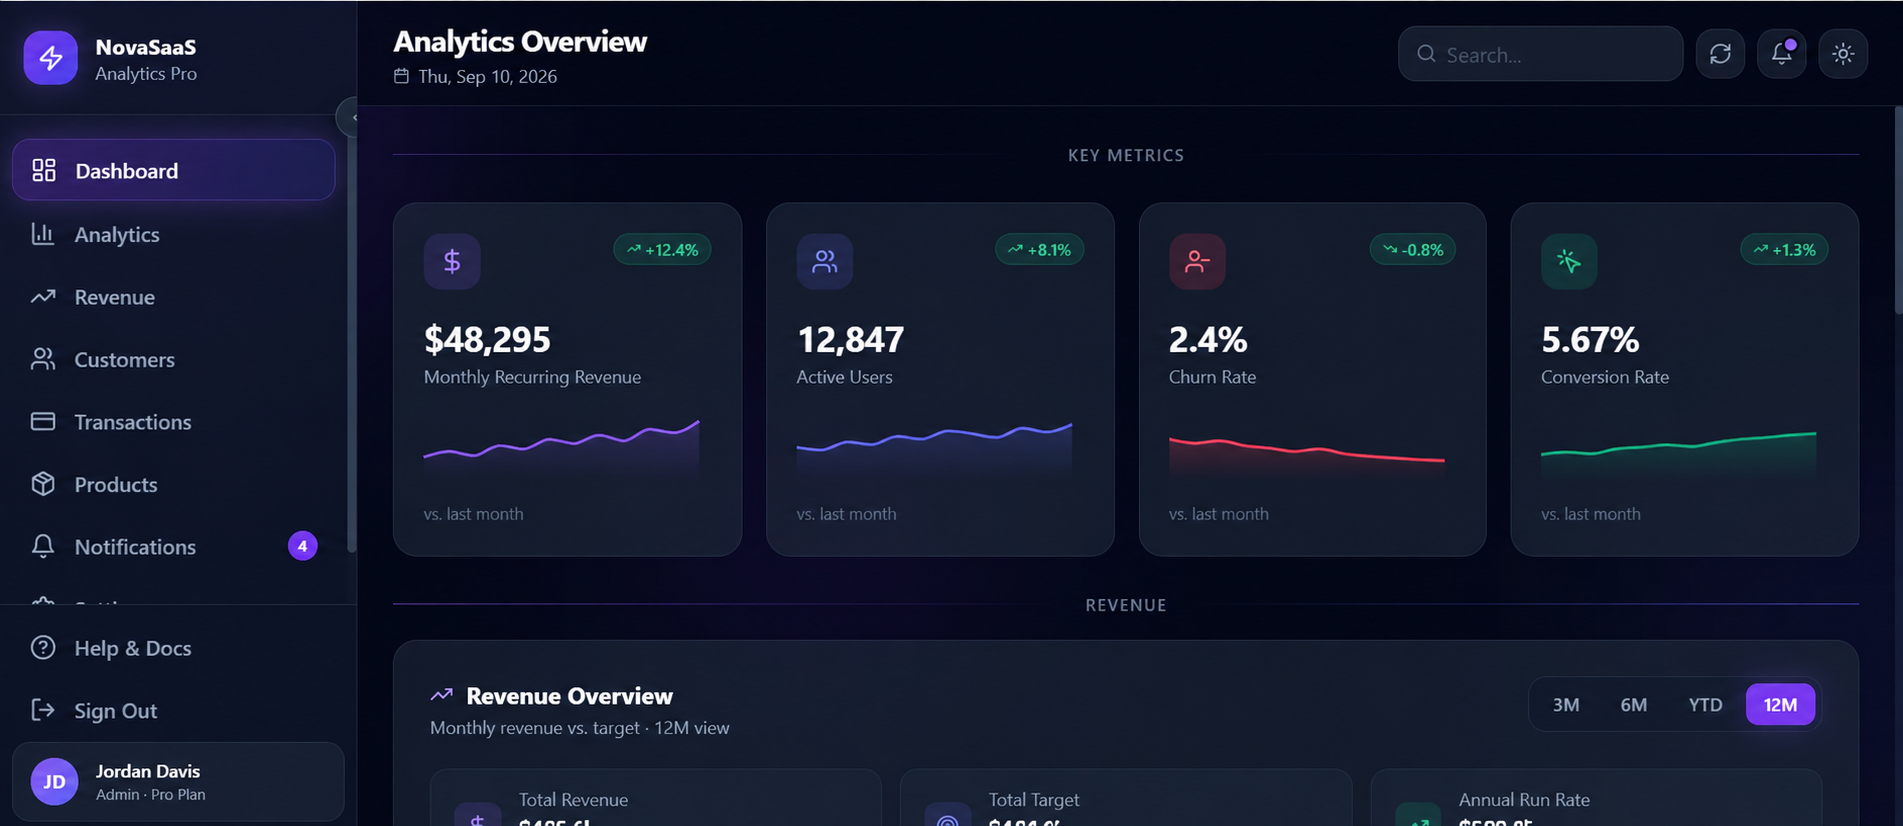Click the Sign Out arrow icon

[x=43, y=710]
